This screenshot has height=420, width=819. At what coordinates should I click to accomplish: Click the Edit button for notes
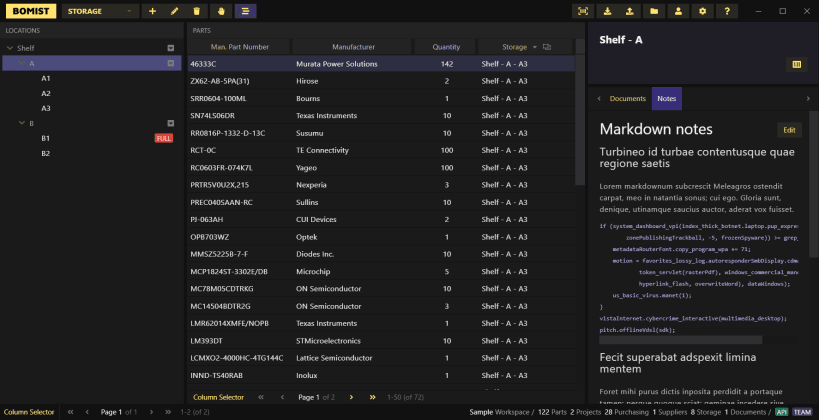pyautogui.click(x=789, y=130)
